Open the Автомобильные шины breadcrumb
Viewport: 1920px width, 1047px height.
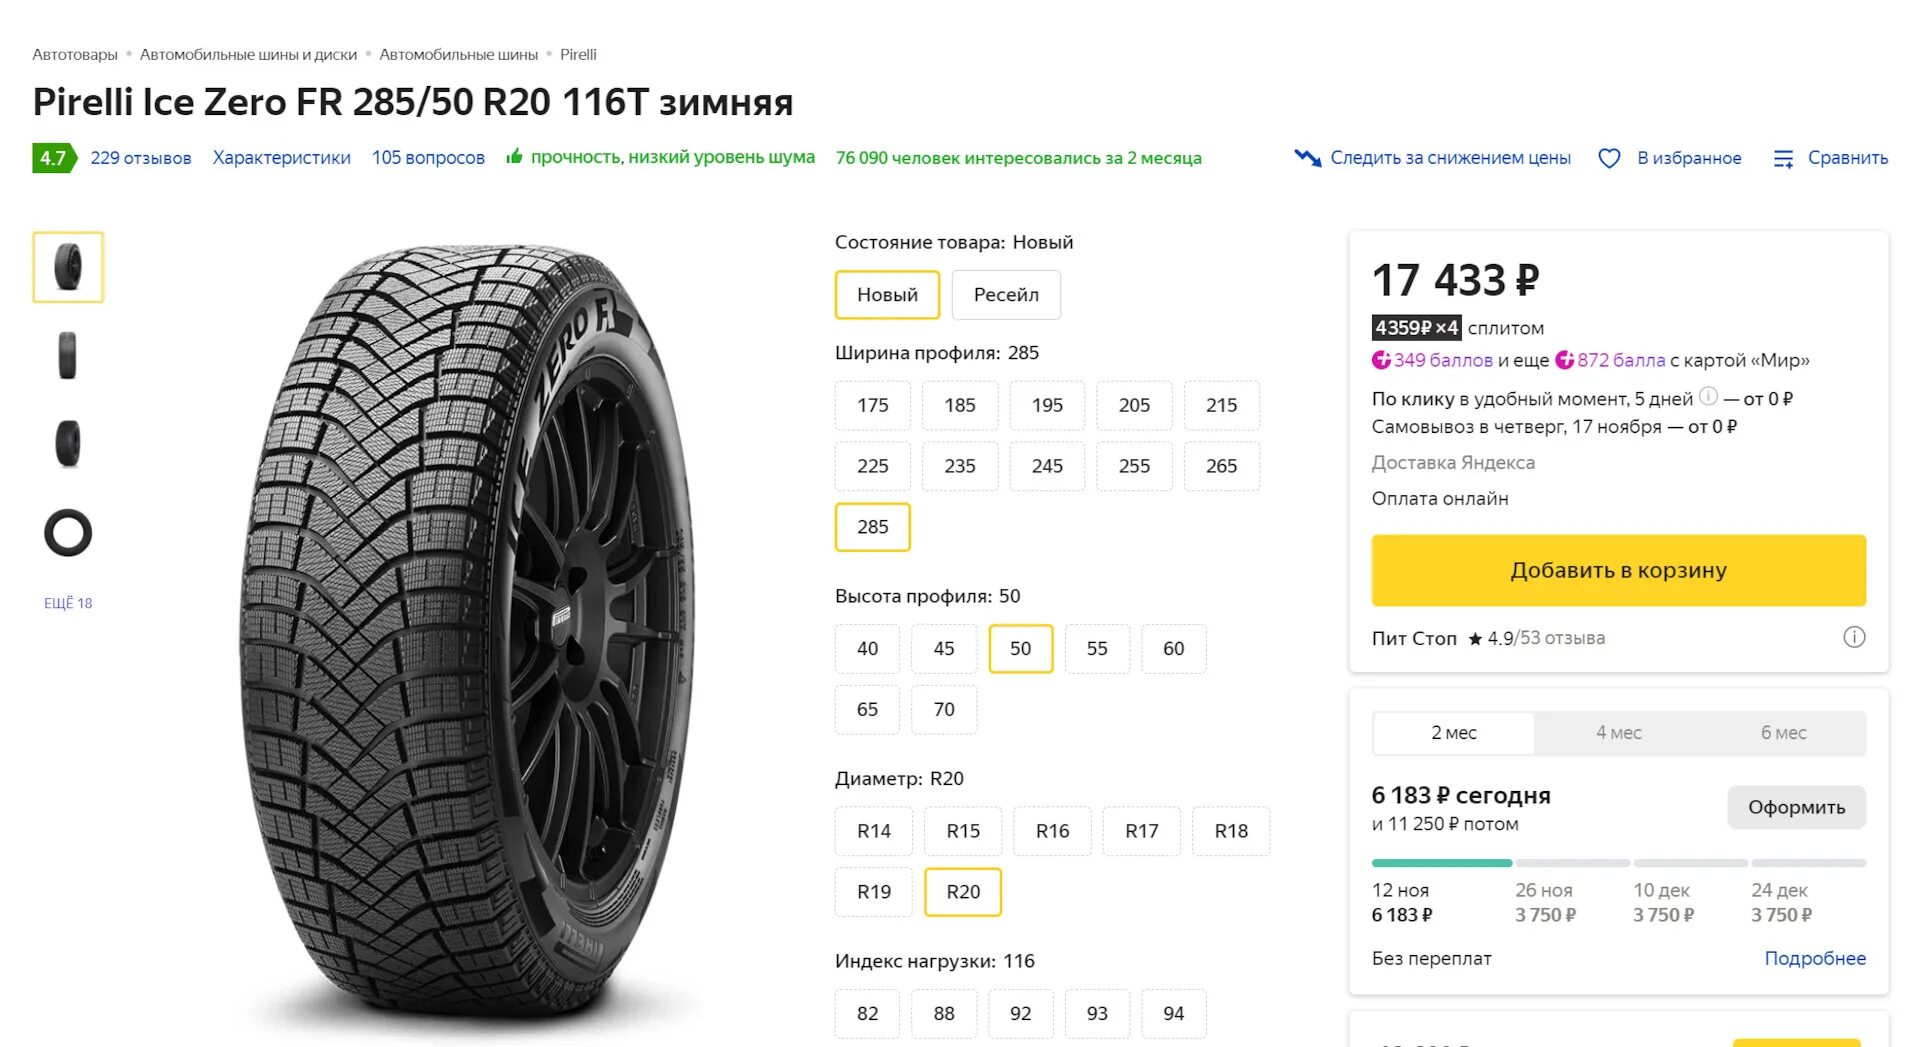pos(458,55)
